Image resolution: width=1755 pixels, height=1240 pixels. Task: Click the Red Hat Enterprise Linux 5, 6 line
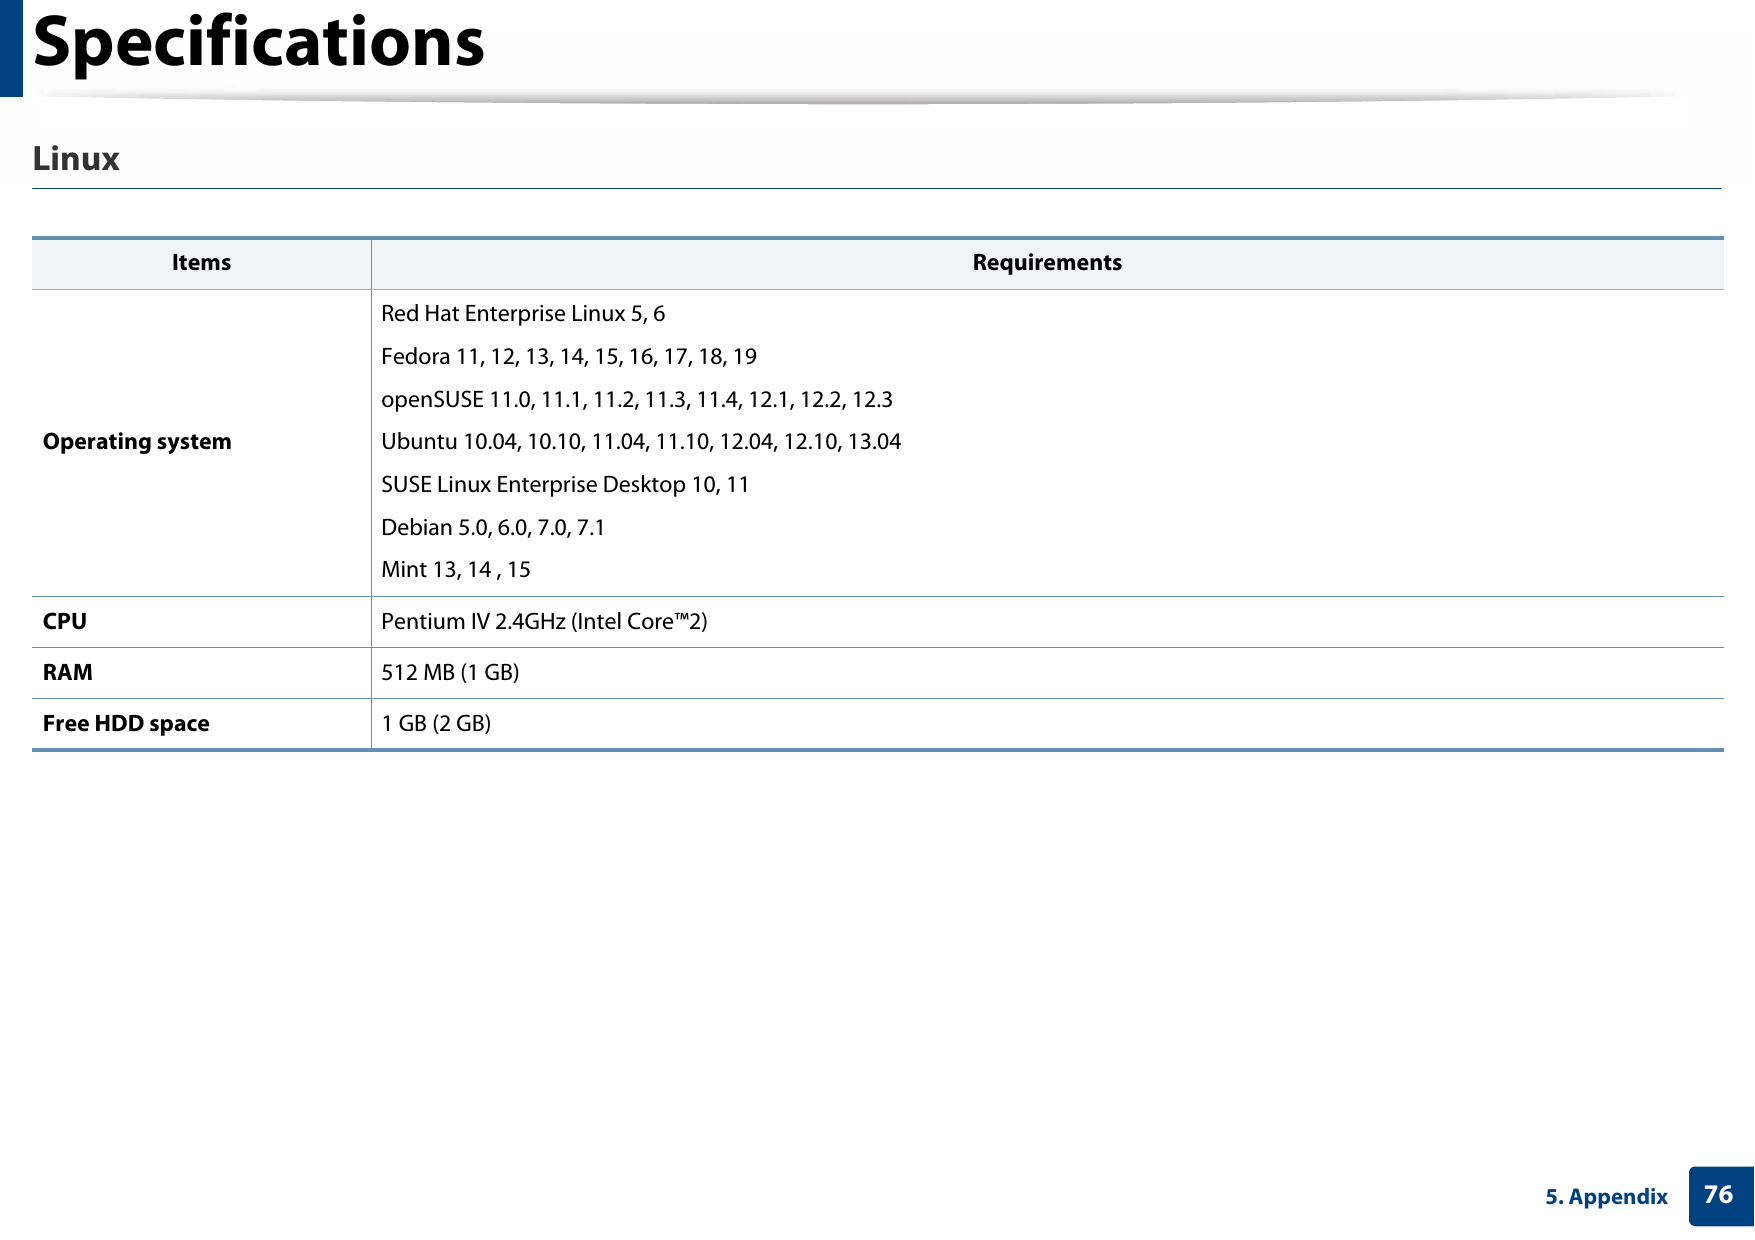click(523, 314)
